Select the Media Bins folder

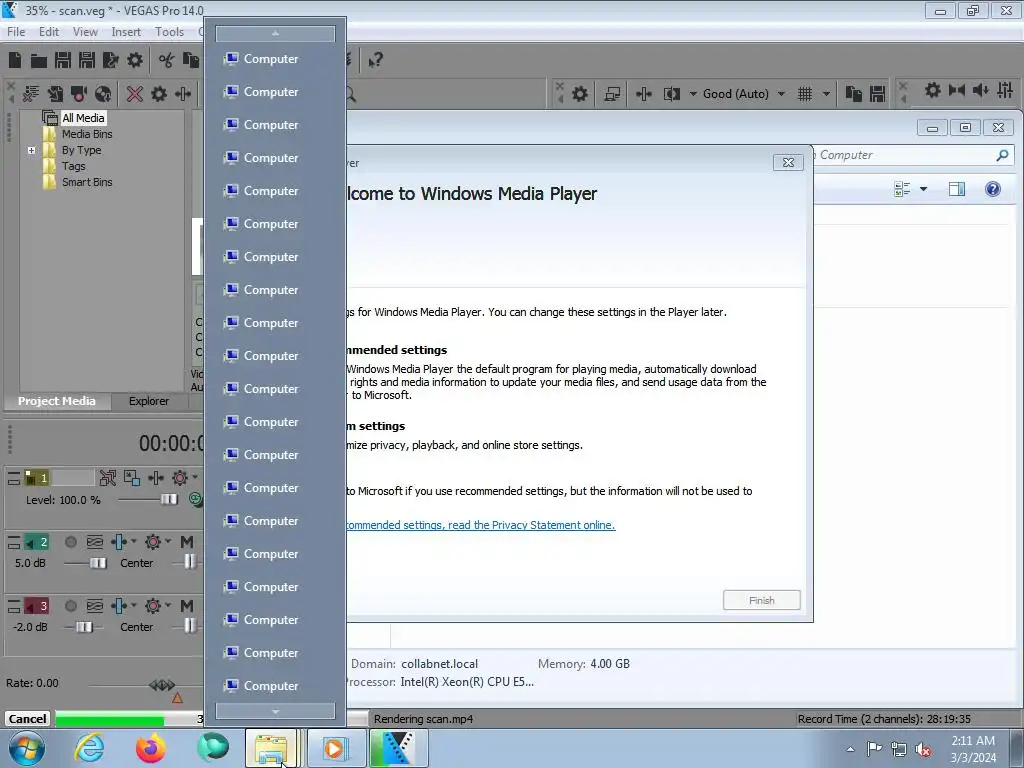pos(87,134)
